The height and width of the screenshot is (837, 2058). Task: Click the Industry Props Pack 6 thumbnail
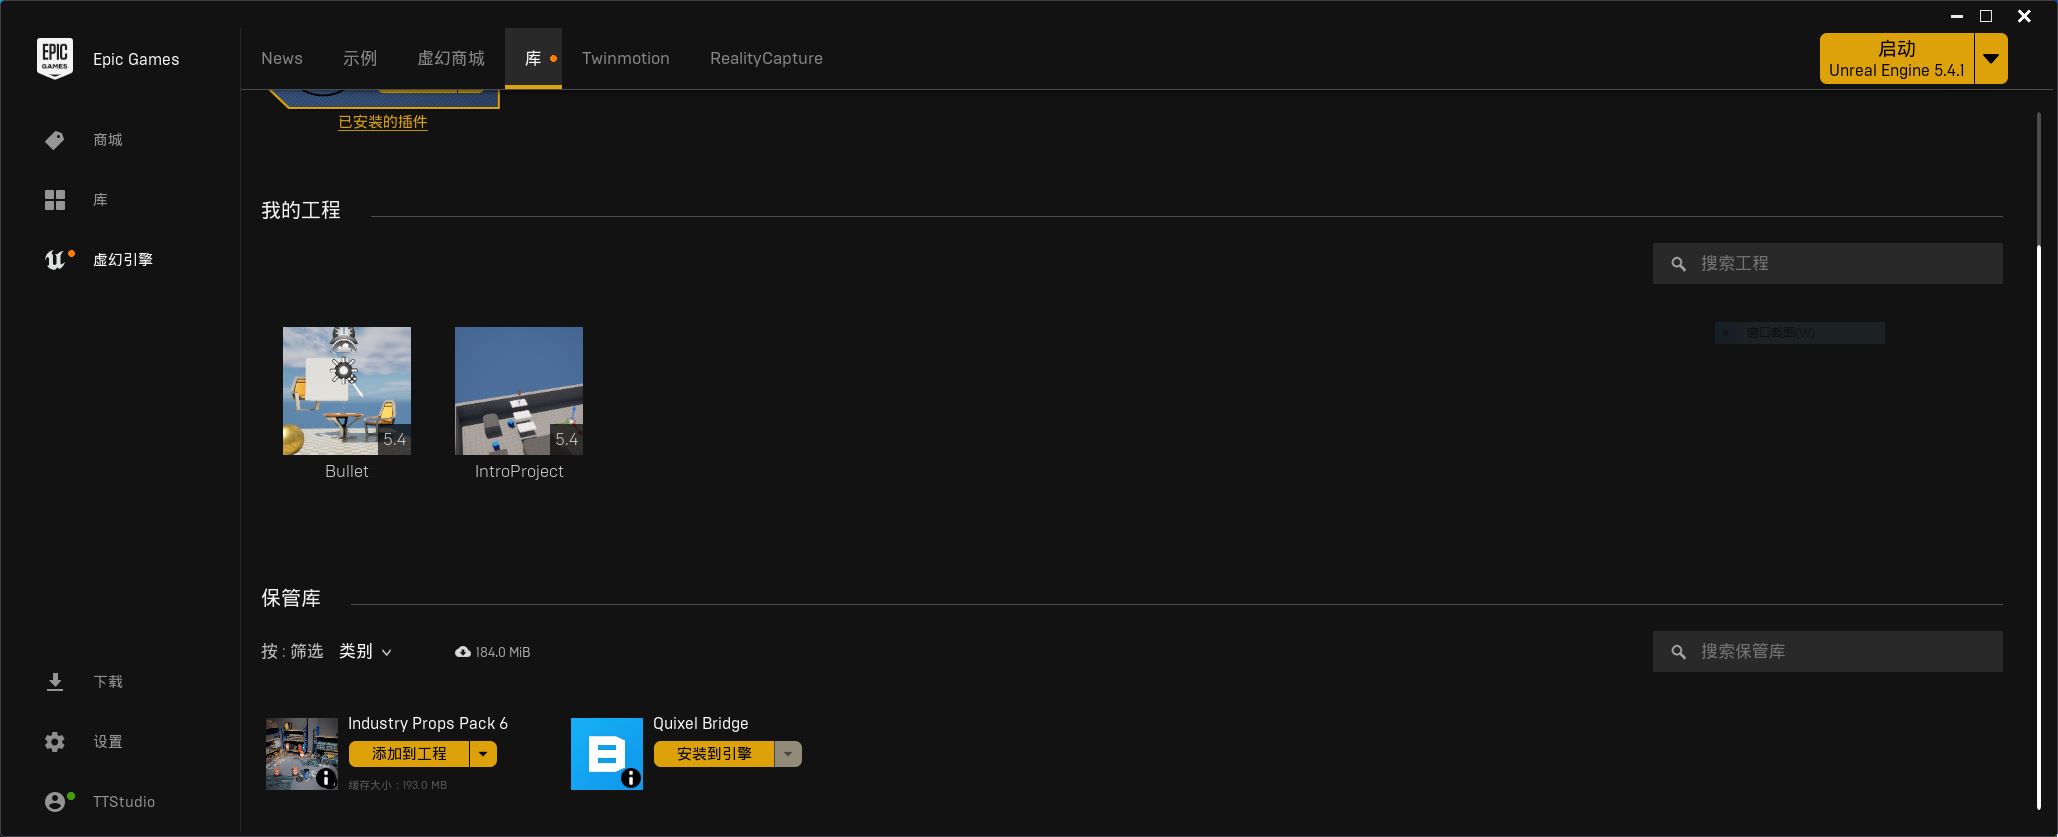click(x=302, y=754)
